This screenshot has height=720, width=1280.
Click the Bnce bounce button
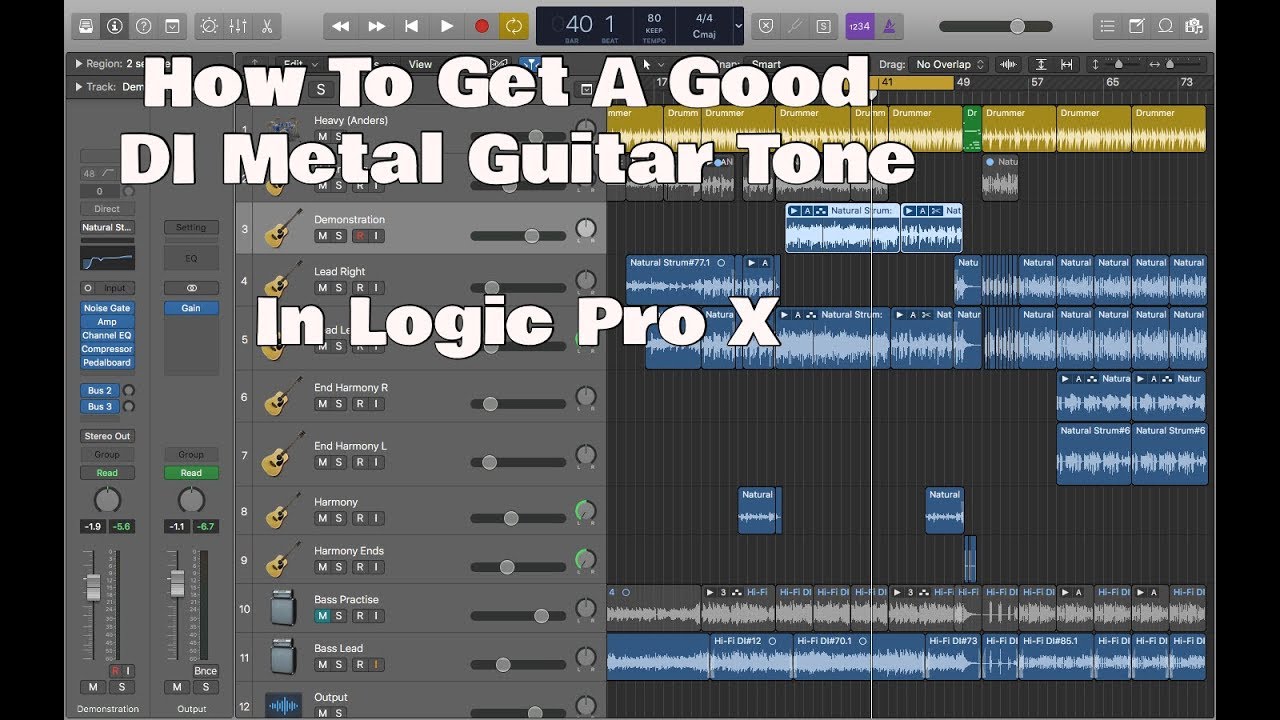205,671
